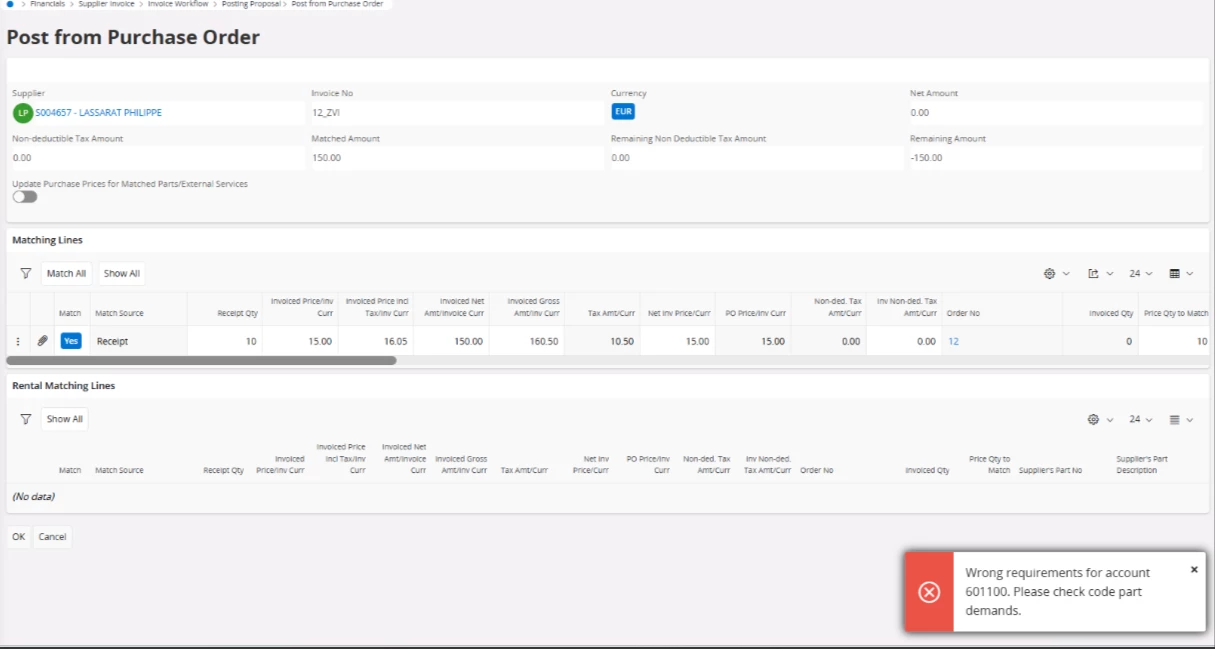Open row actions menu for Receipt line
1215x649 pixels.
point(18,341)
